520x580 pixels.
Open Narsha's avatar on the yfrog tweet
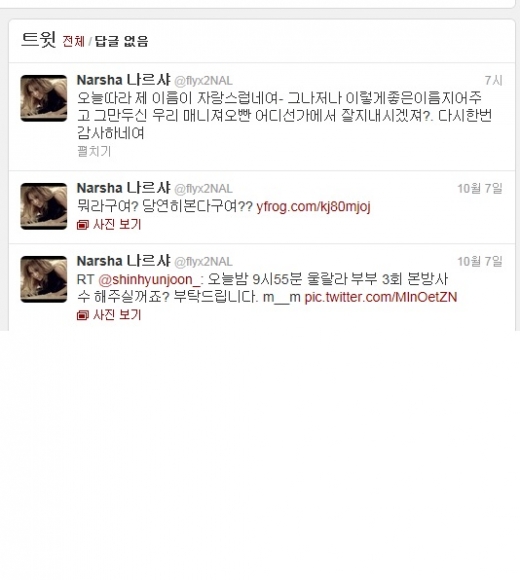[x=44, y=206]
